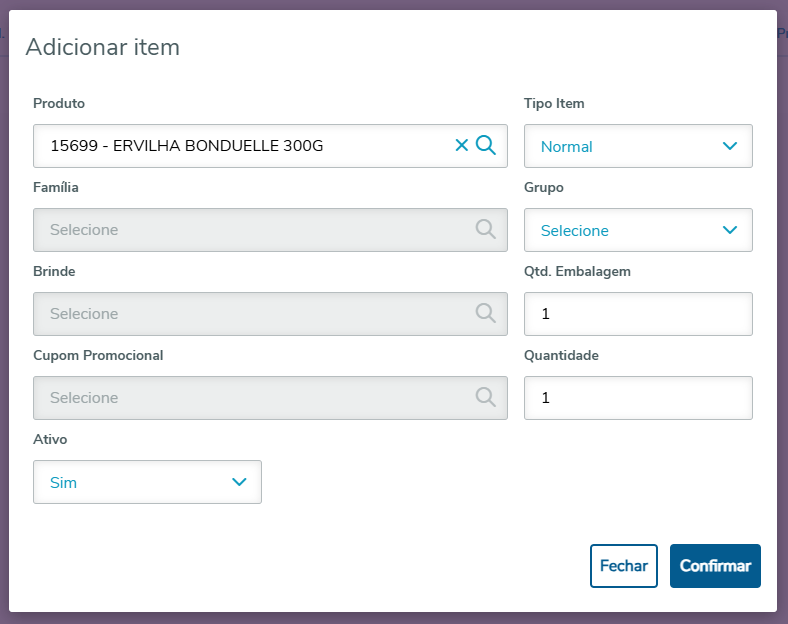Open the Ativo dropdown set to Sim
The image size is (788, 624).
pos(147,482)
